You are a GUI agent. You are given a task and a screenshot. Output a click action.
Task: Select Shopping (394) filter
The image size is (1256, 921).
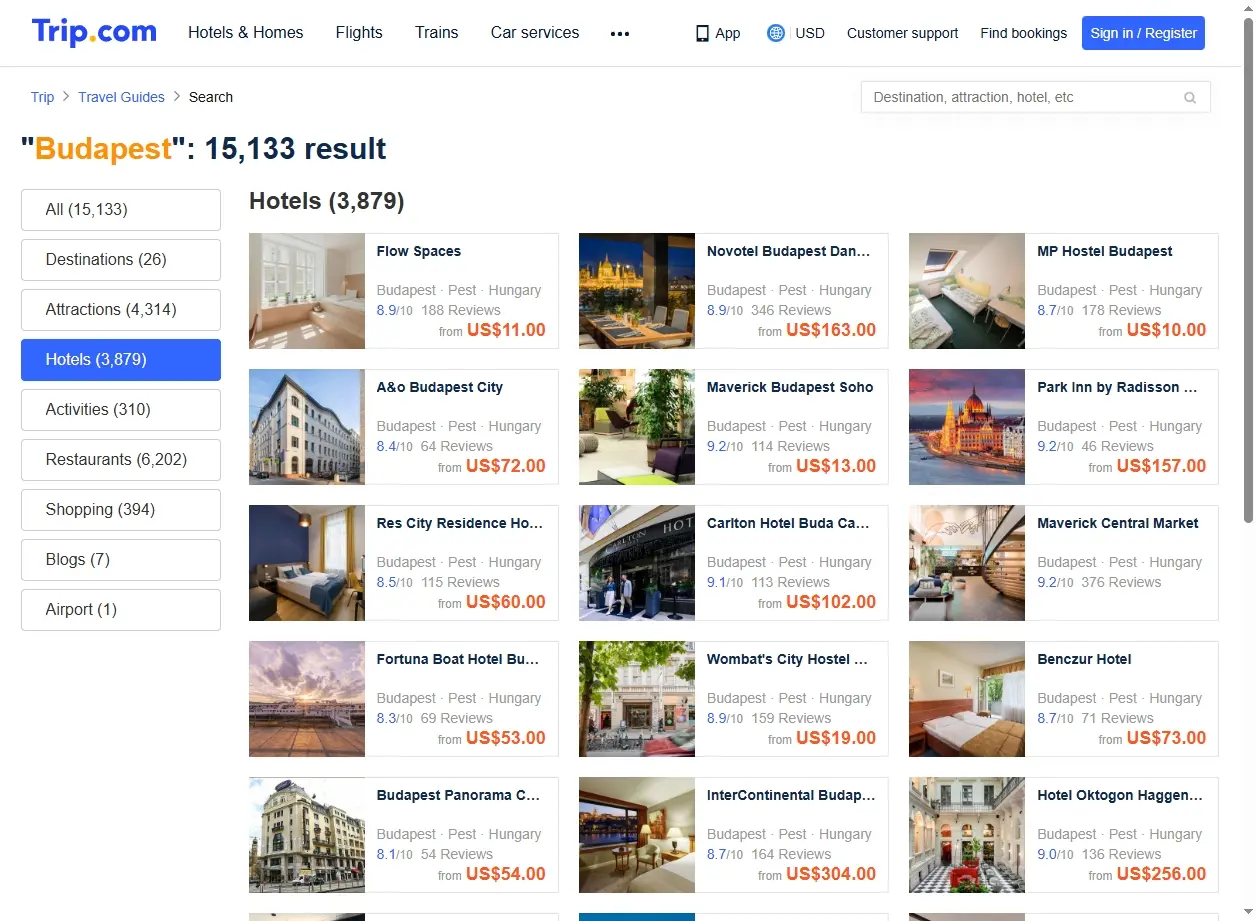121,510
